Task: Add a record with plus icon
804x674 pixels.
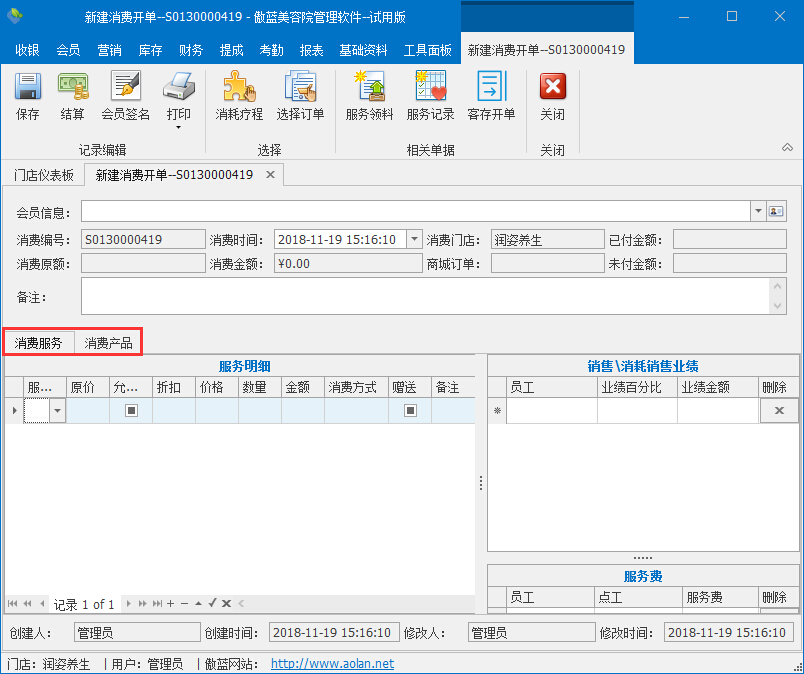Action: [171, 604]
